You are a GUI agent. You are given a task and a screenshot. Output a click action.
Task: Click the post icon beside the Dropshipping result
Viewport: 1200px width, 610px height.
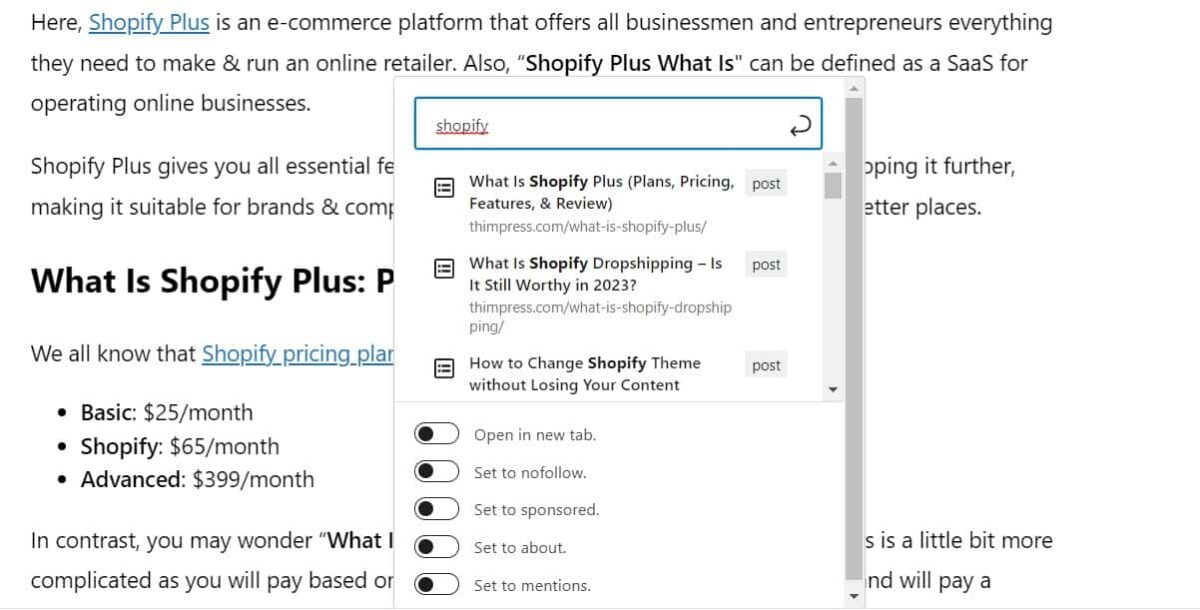click(444, 269)
